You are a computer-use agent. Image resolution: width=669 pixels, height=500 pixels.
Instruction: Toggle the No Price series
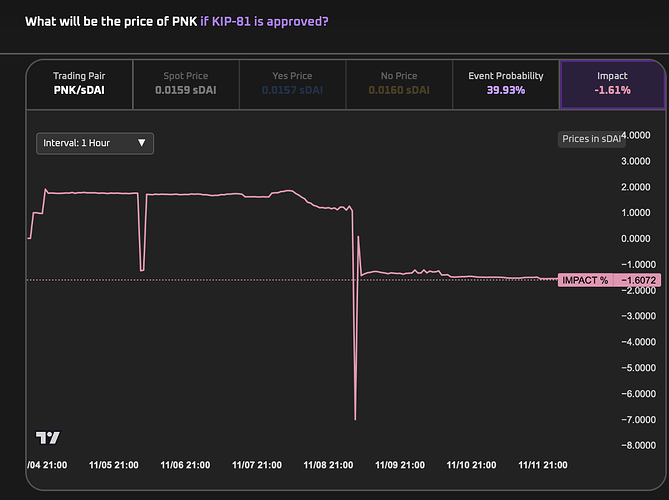click(398, 83)
